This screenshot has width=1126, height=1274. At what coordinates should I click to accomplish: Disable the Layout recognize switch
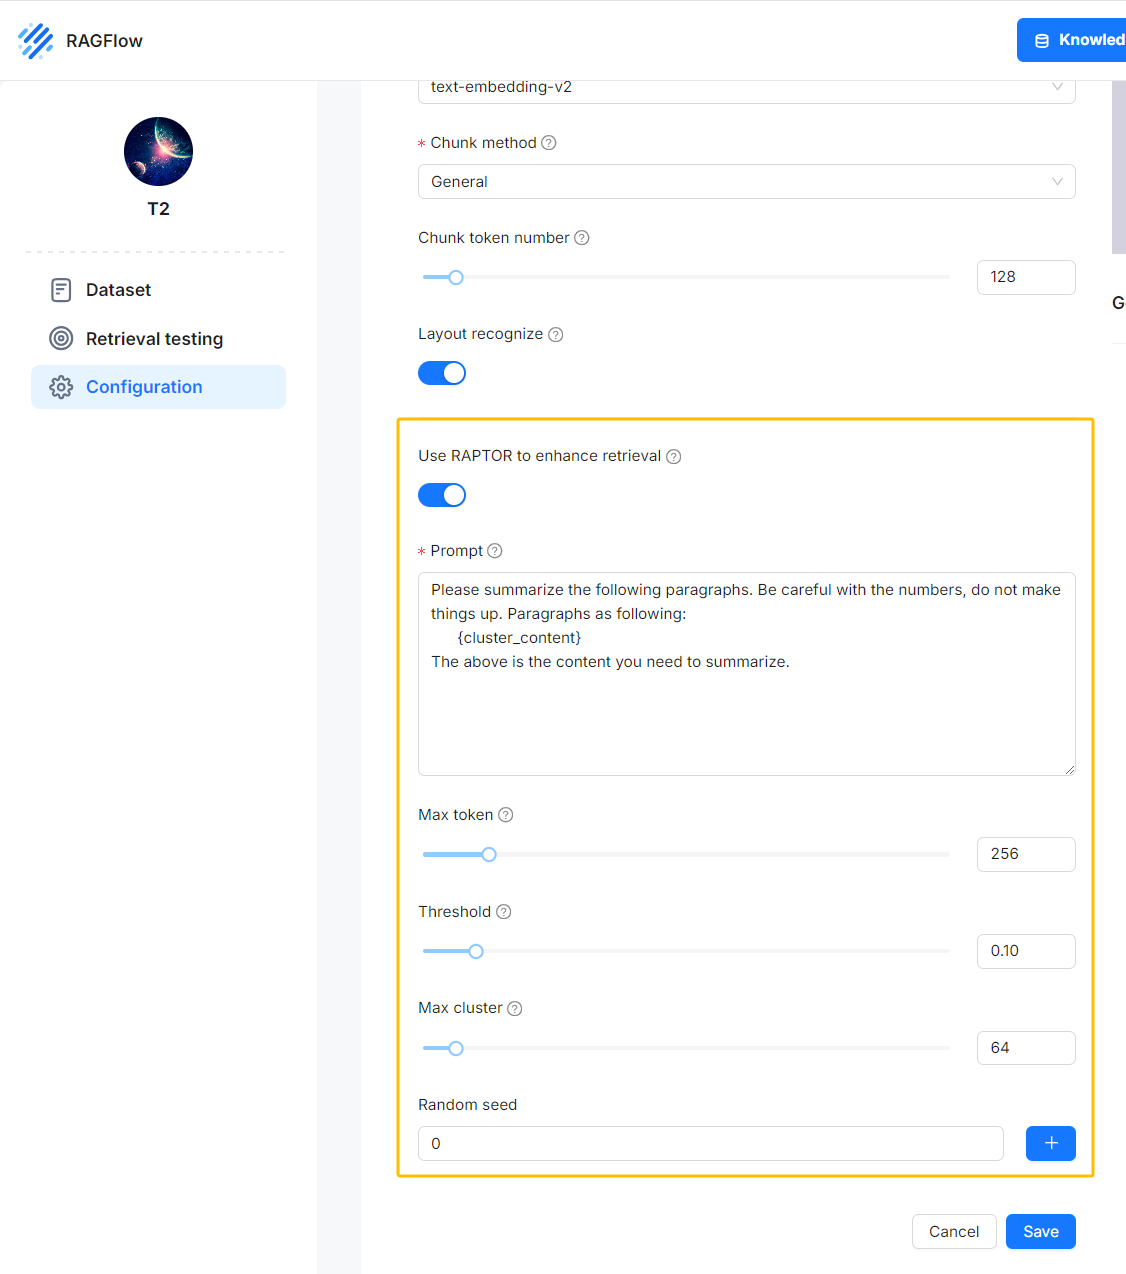pos(442,373)
